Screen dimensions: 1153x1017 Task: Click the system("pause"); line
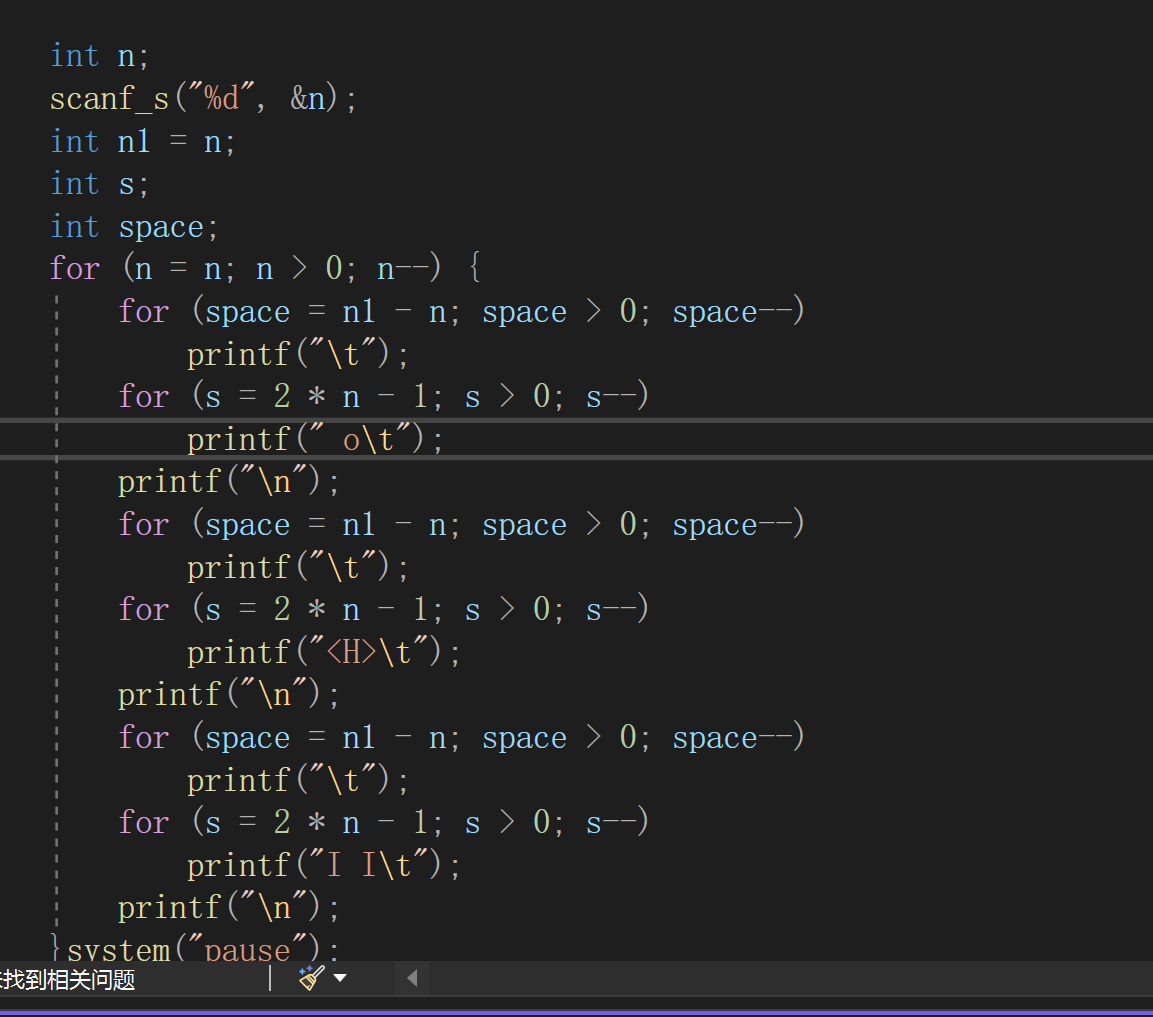point(202,949)
